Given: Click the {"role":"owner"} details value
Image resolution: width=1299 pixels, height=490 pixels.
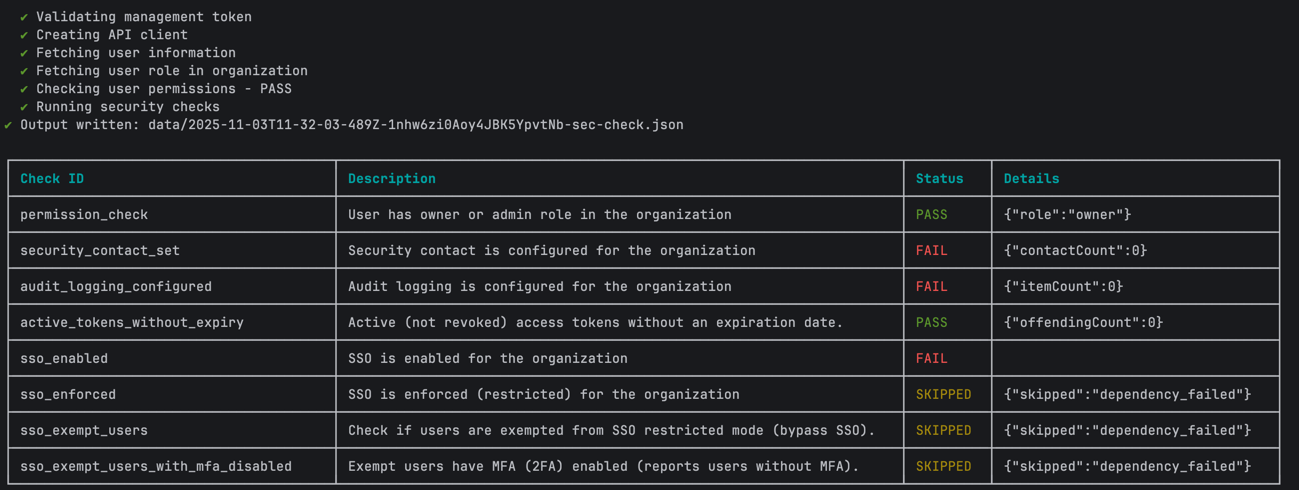Looking at the screenshot, I should coord(1068,215).
